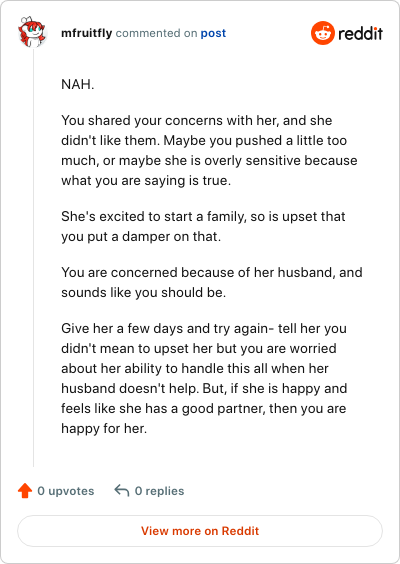Click the 'commented on' header text
This screenshot has width=400, height=564.
pos(156,33)
